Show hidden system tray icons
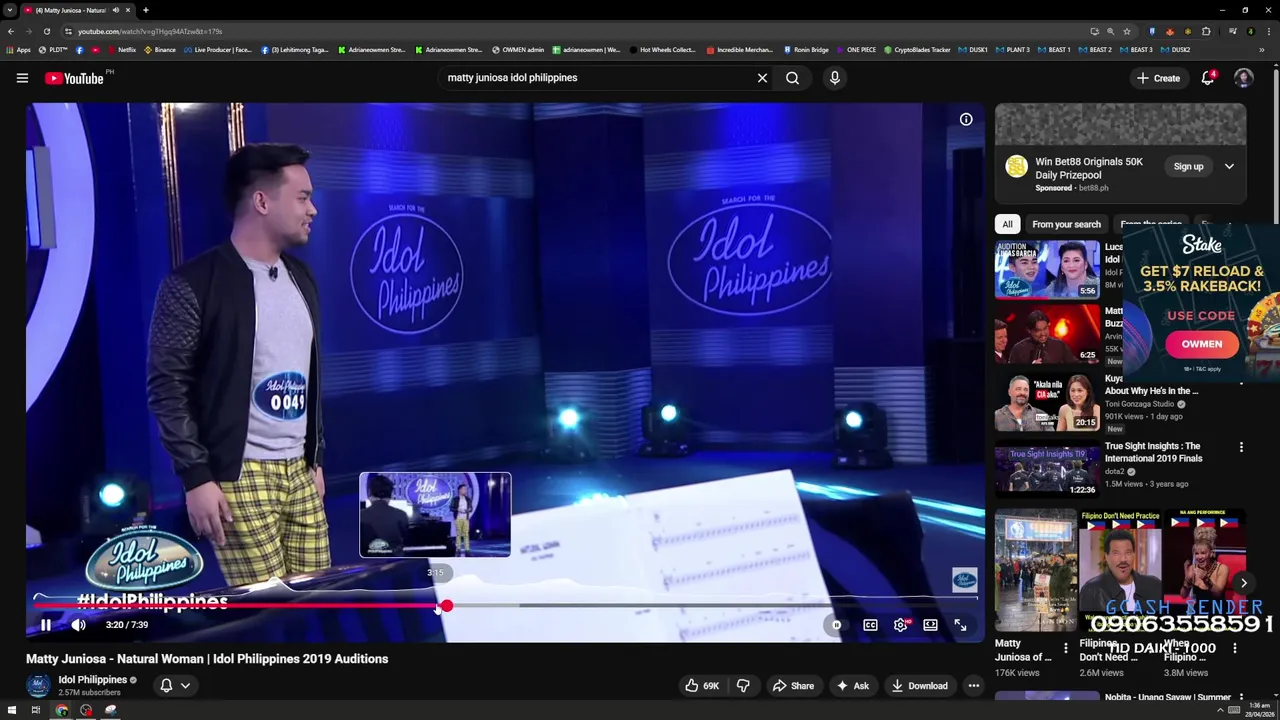Image resolution: width=1280 pixels, height=720 pixels. point(1220,710)
